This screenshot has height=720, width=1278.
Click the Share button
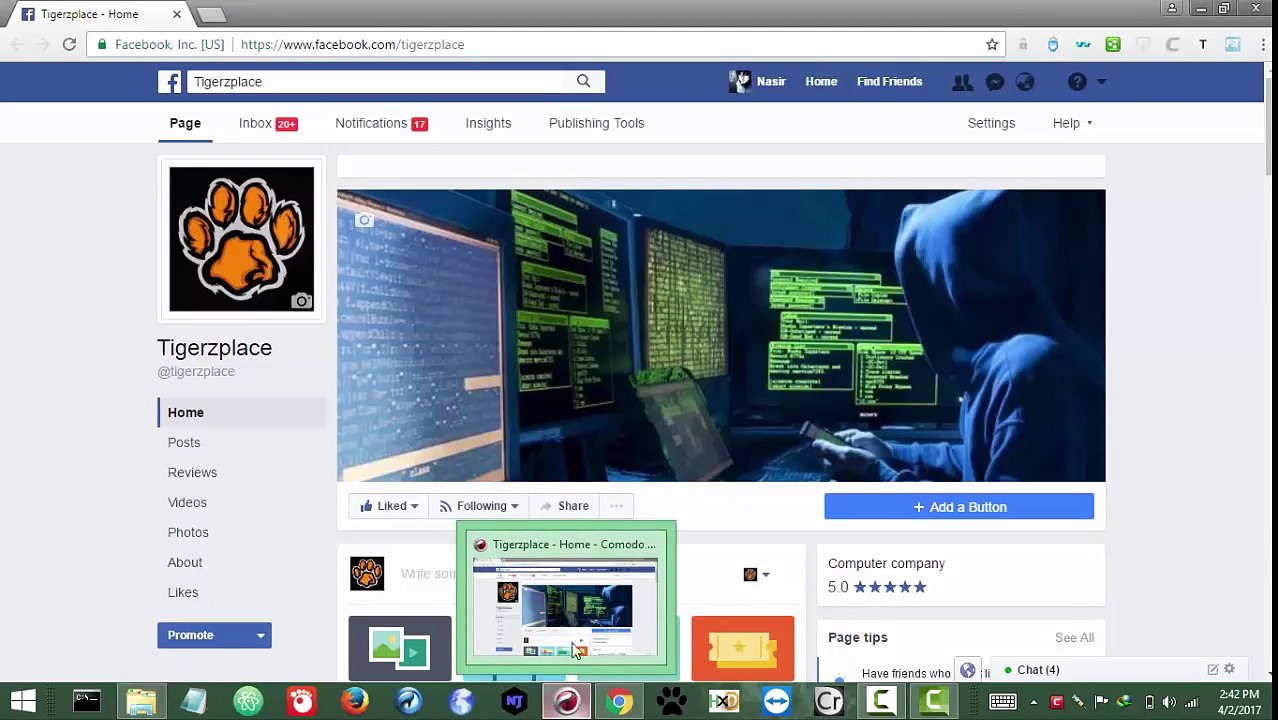563,506
